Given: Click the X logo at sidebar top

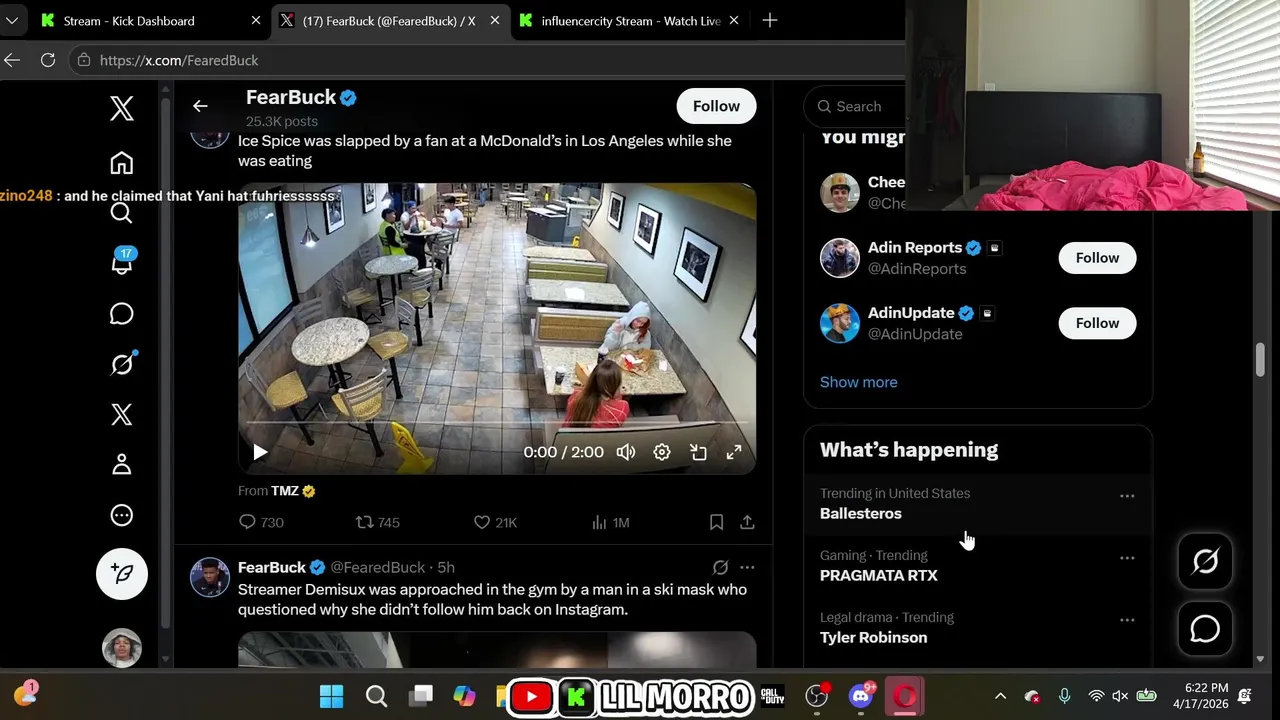Looking at the screenshot, I should (122, 109).
